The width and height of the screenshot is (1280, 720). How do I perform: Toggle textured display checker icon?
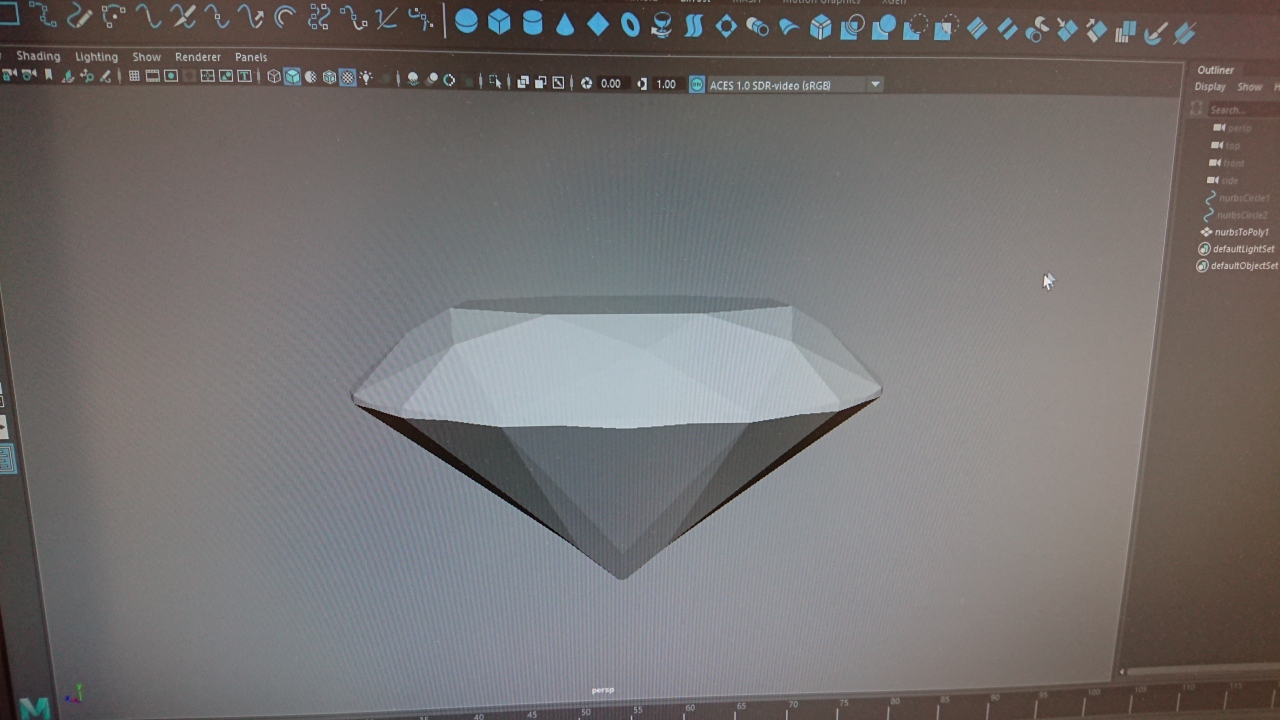pos(347,77)
